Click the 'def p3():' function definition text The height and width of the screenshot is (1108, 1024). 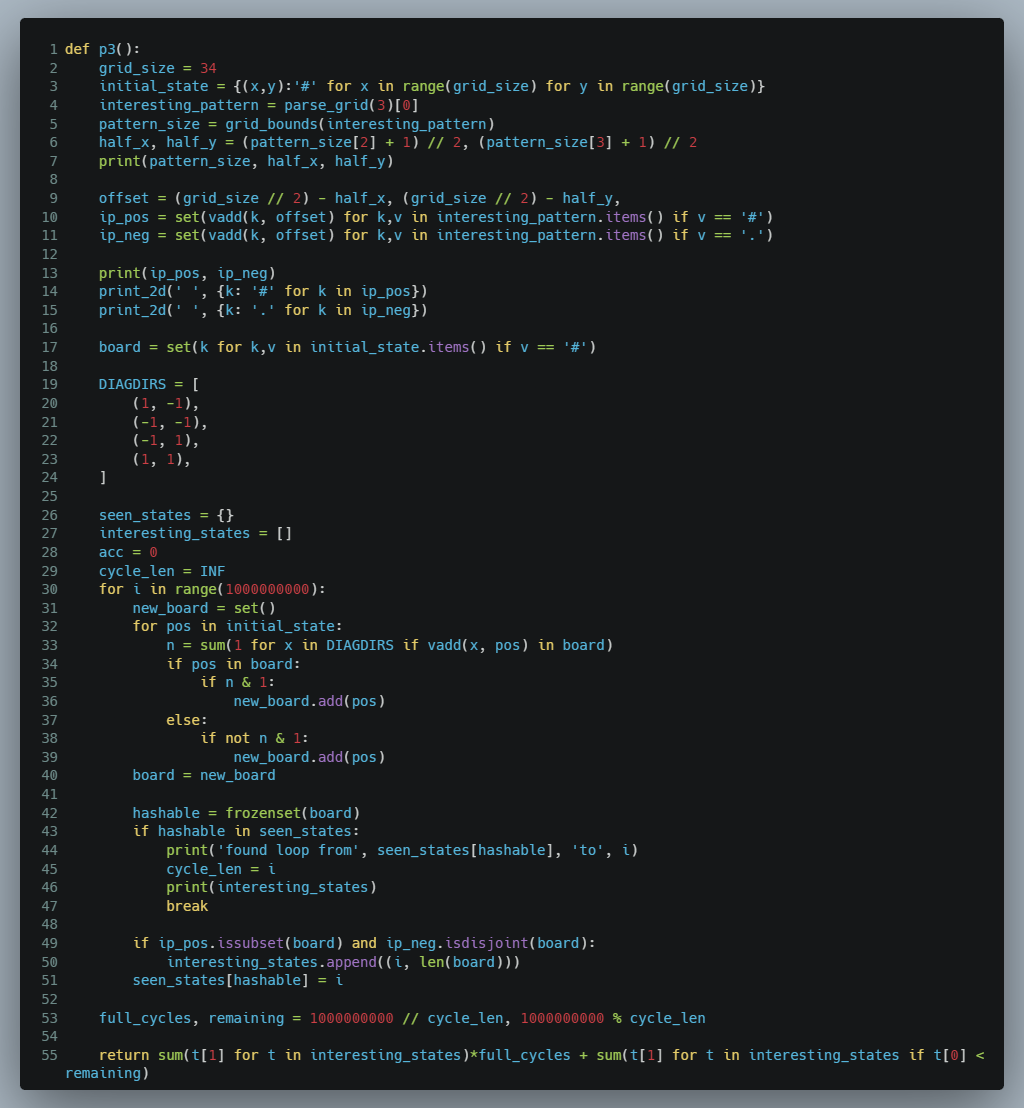click(x=102, y=49)
